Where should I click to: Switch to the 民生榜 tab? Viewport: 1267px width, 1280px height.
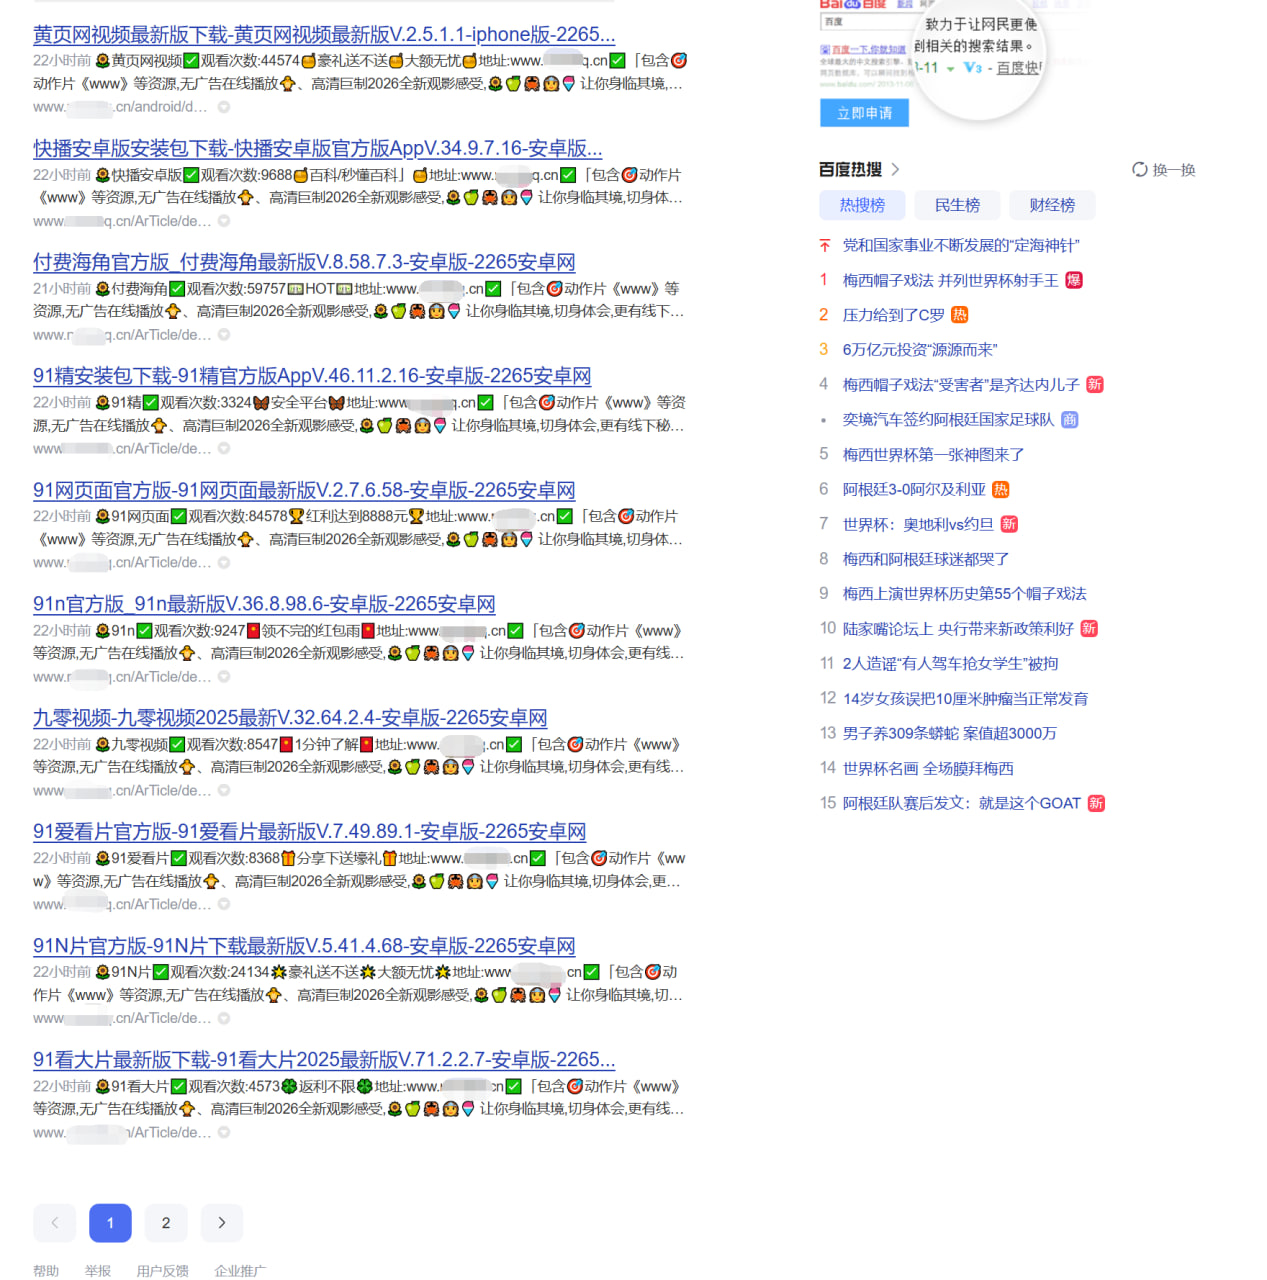957,205
